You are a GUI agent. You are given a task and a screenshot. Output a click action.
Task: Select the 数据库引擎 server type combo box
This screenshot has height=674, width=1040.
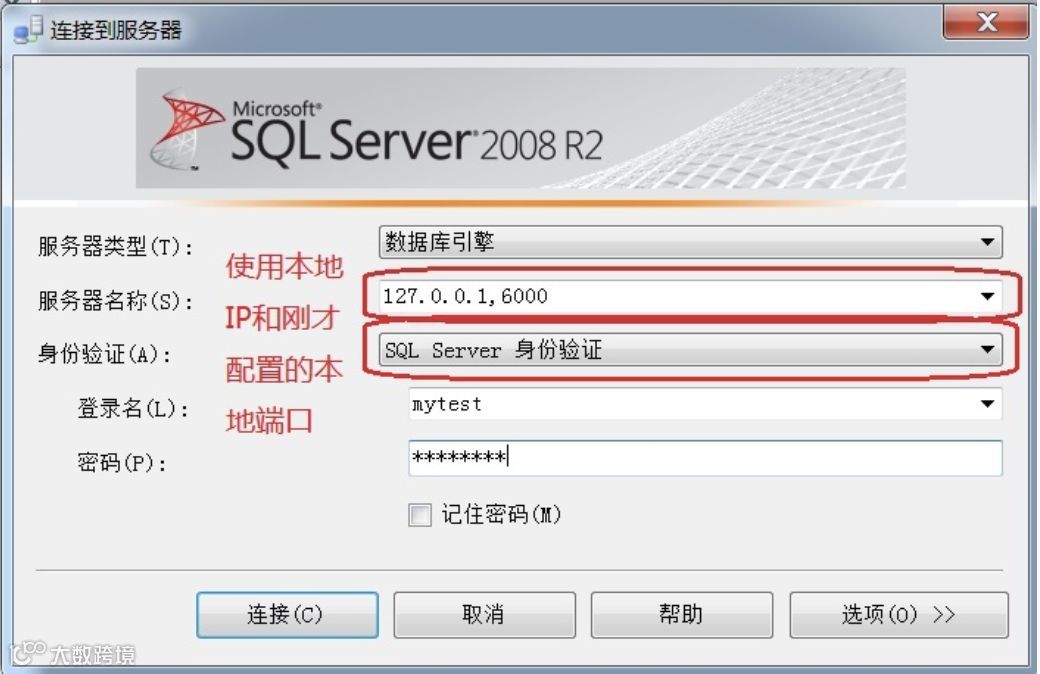[690, 242]
